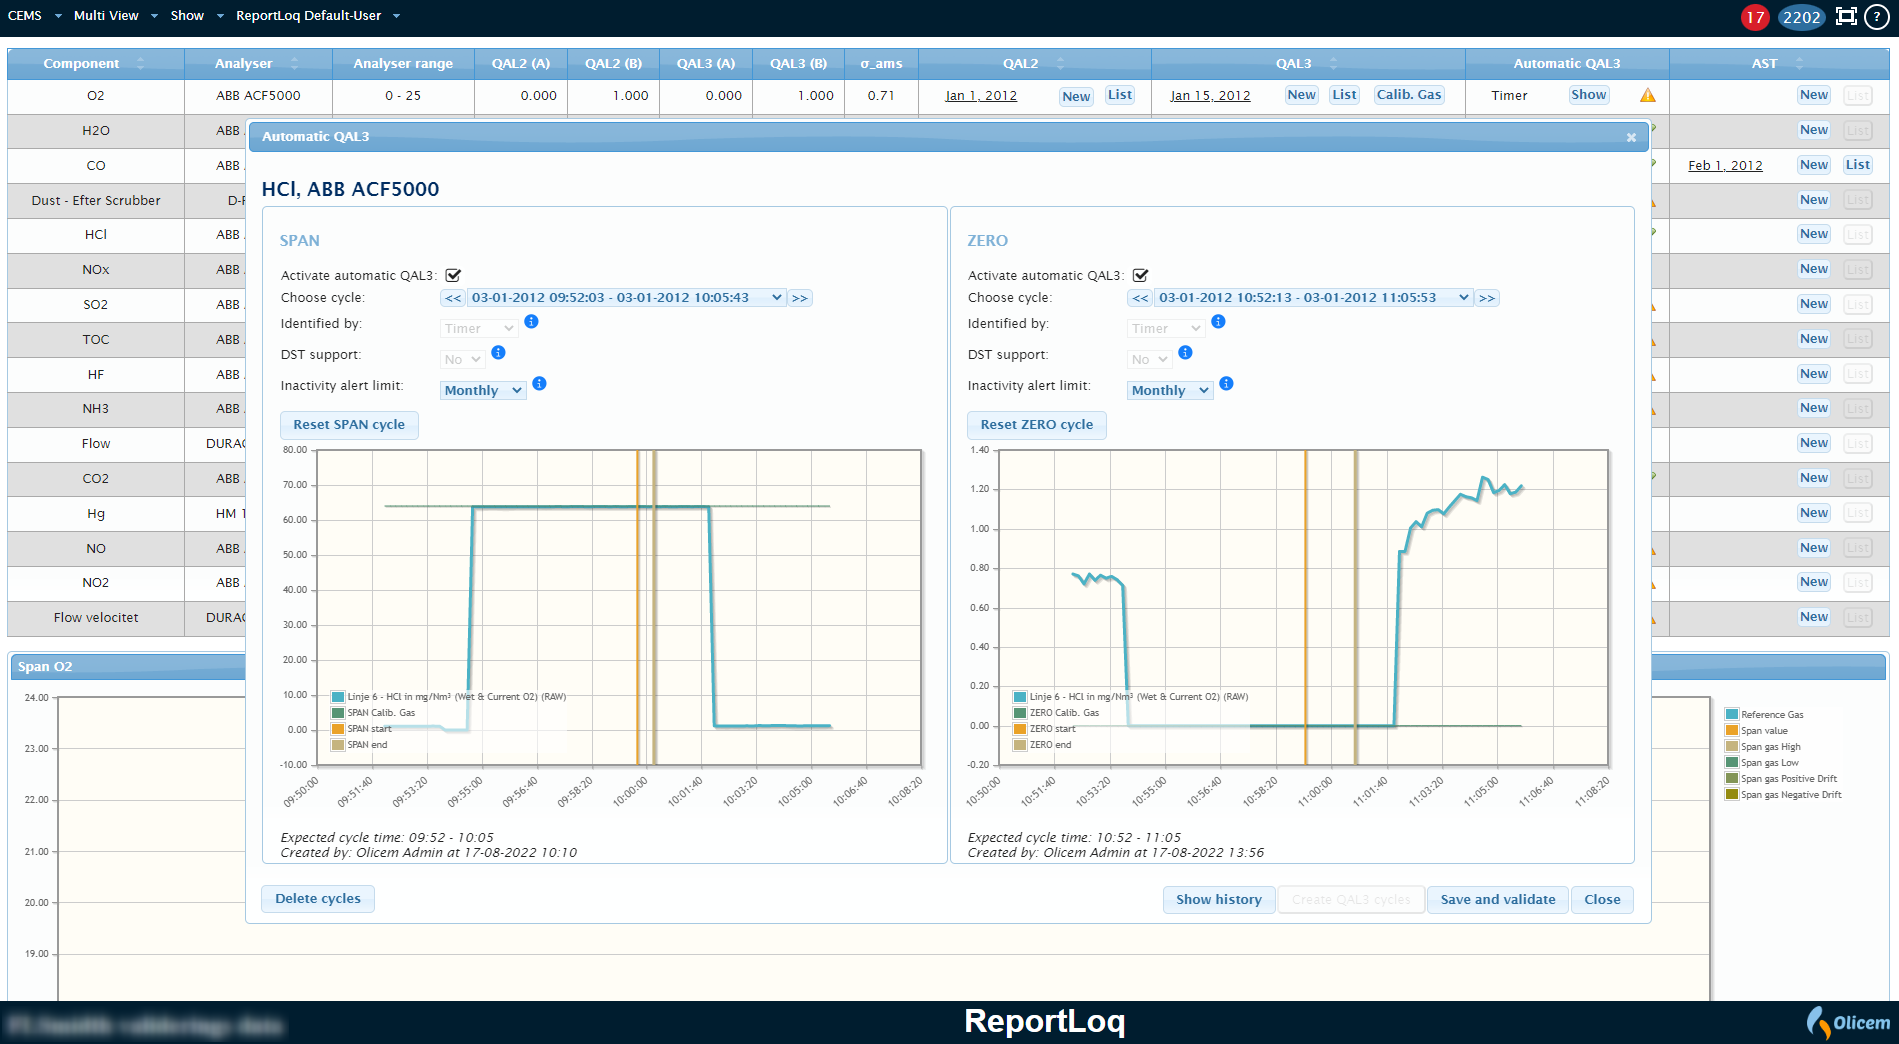
Task: Open SPAN DST support dropdown
Action: pyautogui.click(x=463, y=359)
